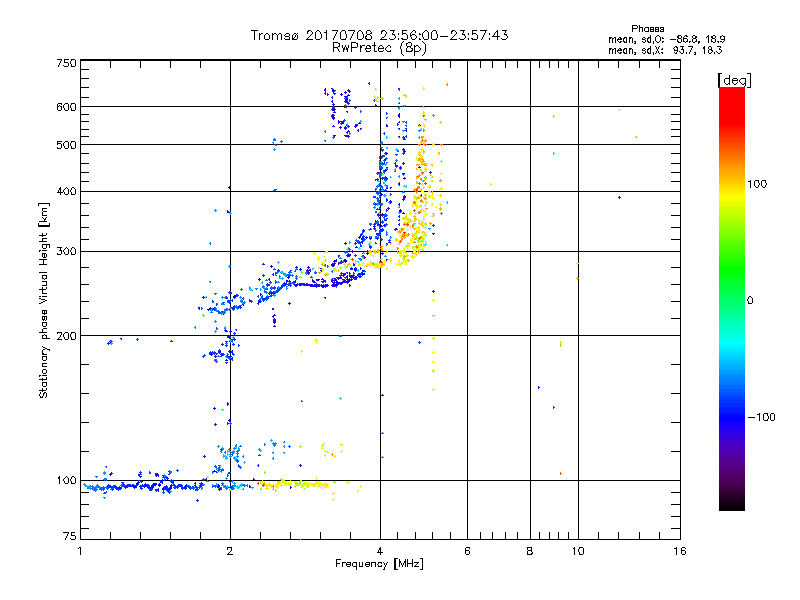Click the x-axis '16' tick label
The width and height of the screenshot is (800, 600).
point(680,551)
